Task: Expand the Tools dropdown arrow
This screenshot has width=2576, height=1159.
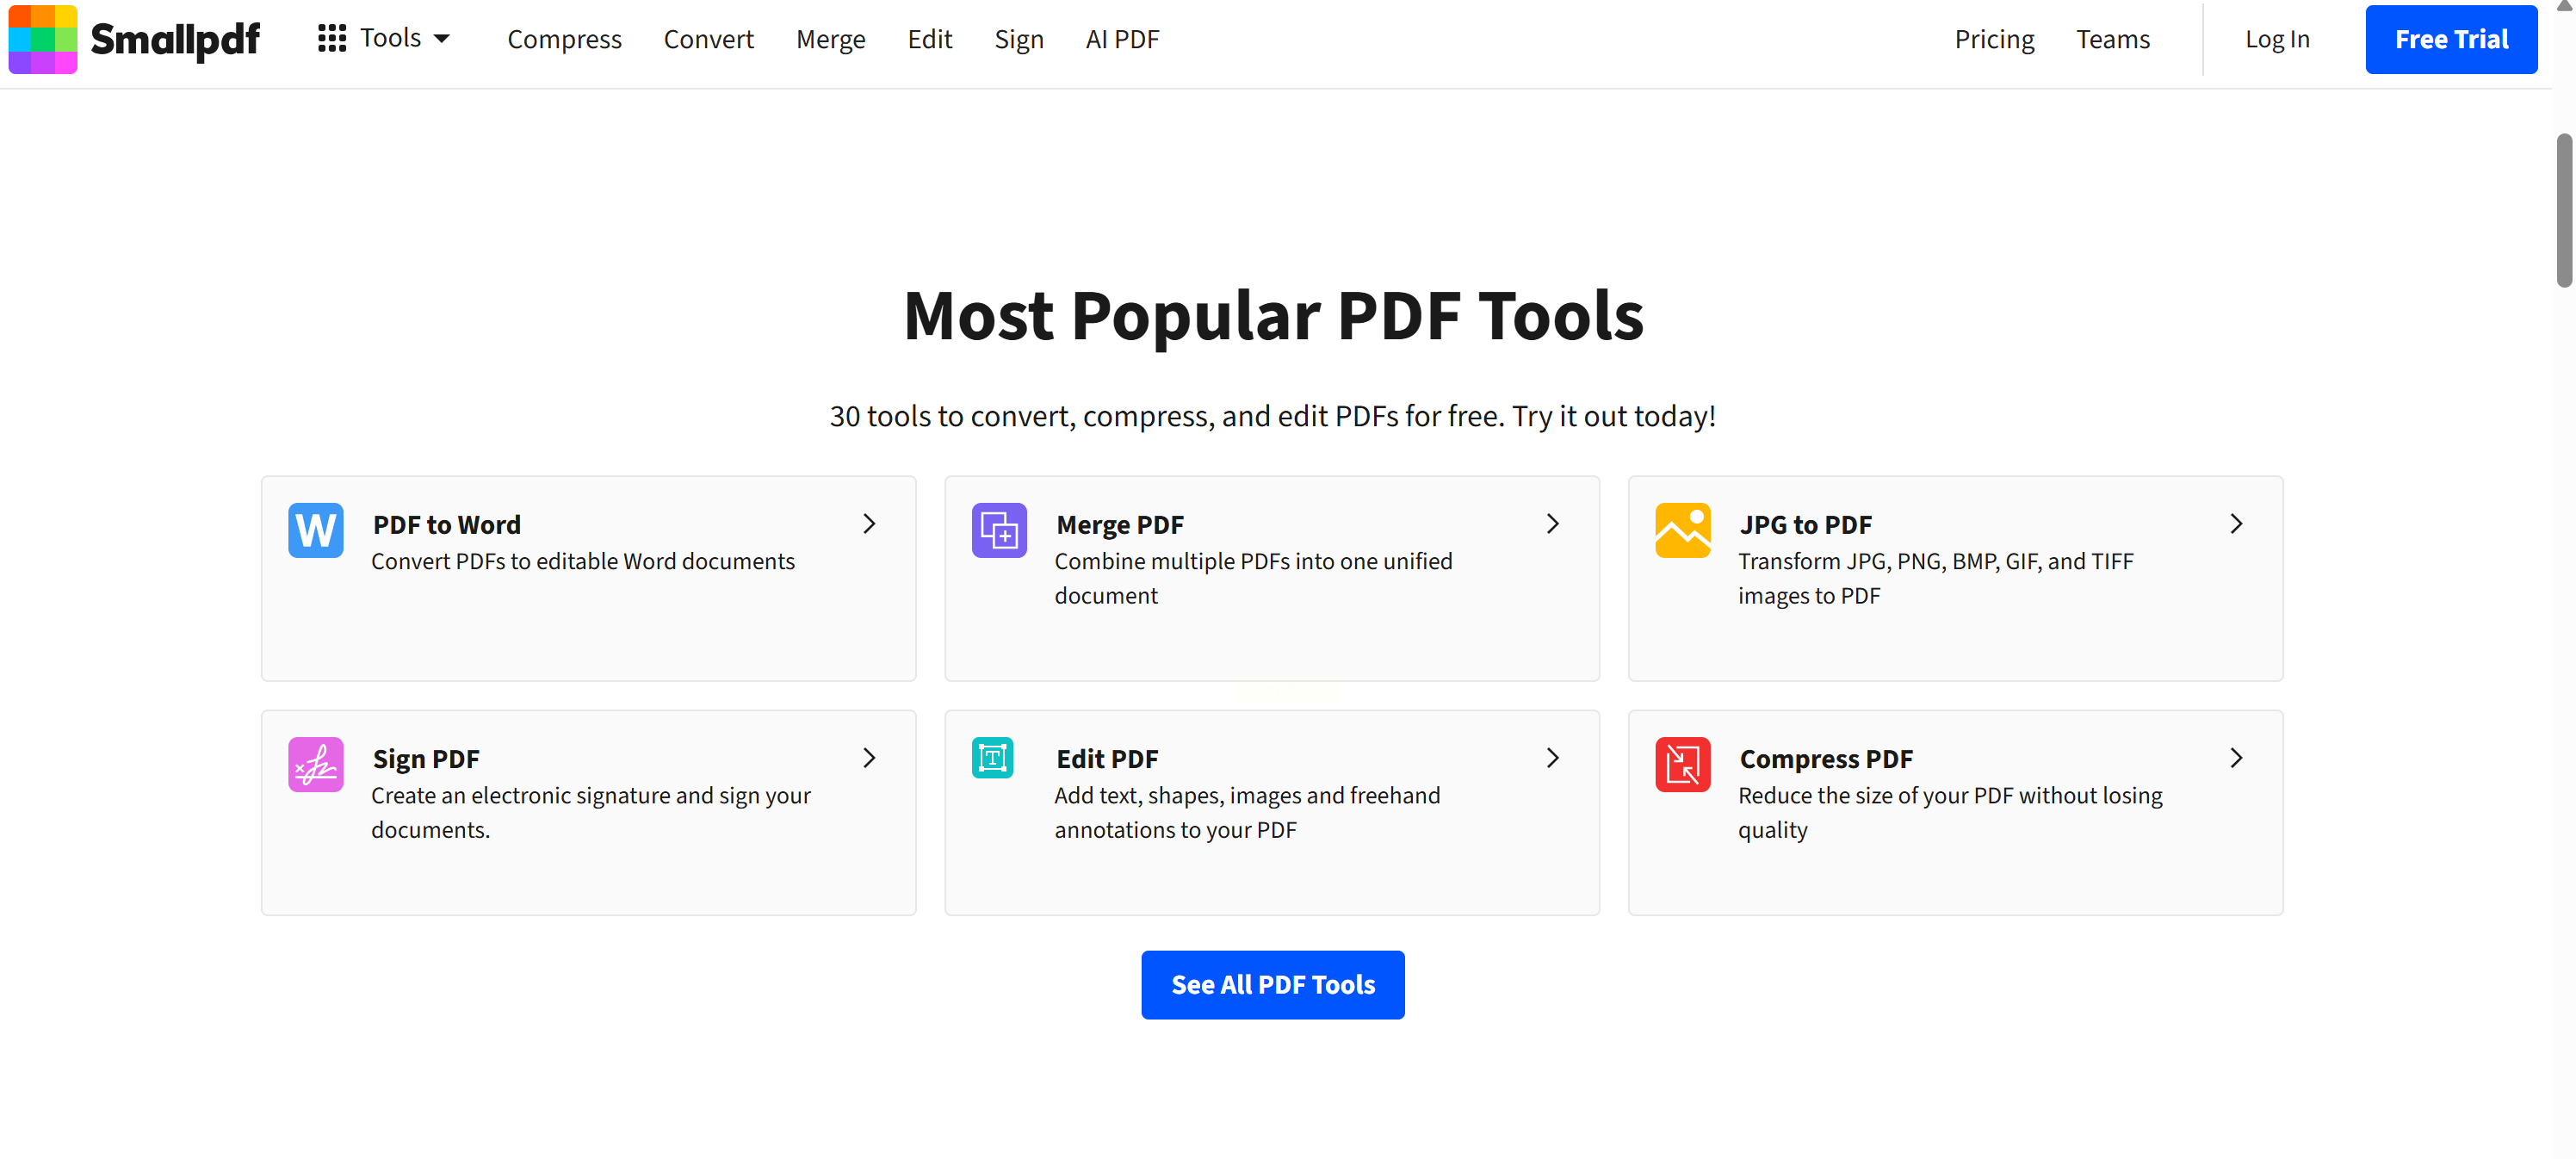Action: click(442, 38)
